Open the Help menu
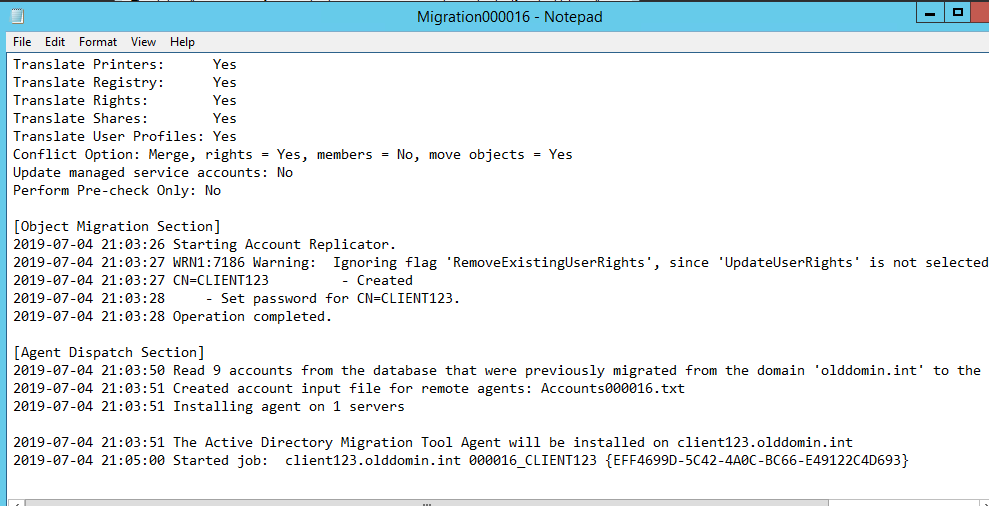This screenshot has height=506, width=989. pos(182,42)
